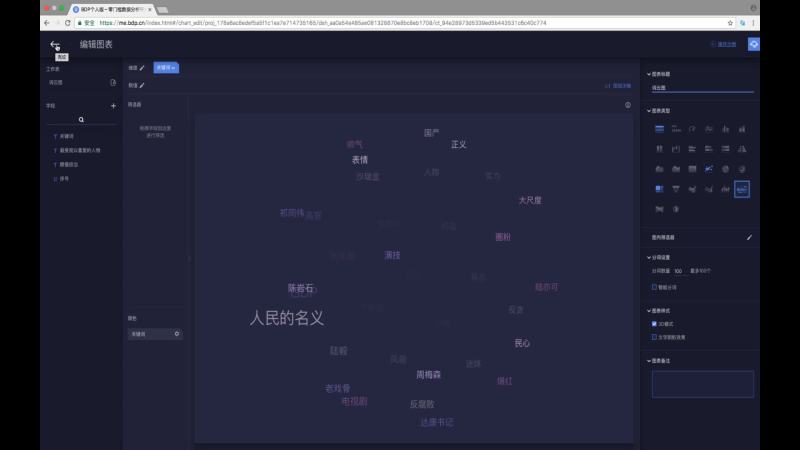Edit 图内筛选器 with the pencil icon
Viewport: 800px width, 450px height.
click(x=749, y=237)
